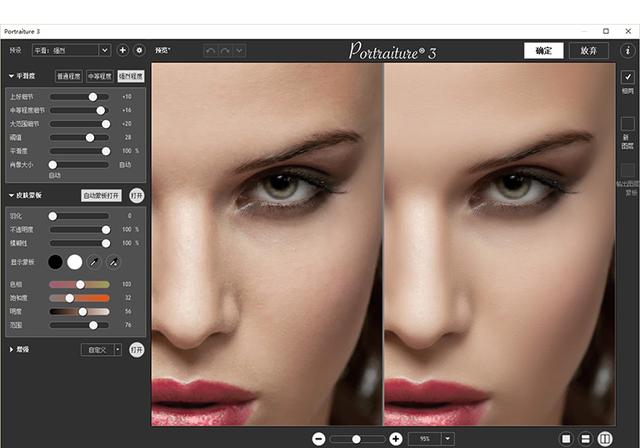Toggle the enhancements 打开 round button
Viewport: 640px width, 448px height.
click(x=137, y=350)
